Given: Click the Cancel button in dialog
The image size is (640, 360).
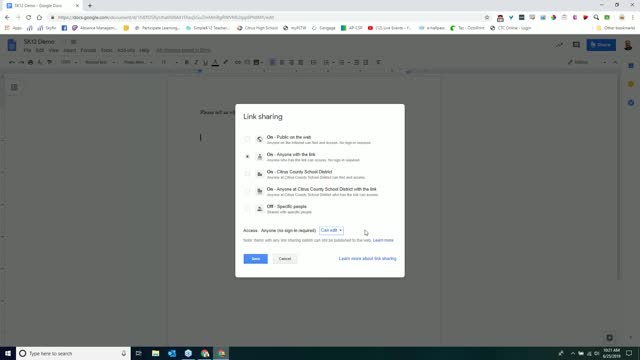Looking at the screenshot, I should (284, 259).
